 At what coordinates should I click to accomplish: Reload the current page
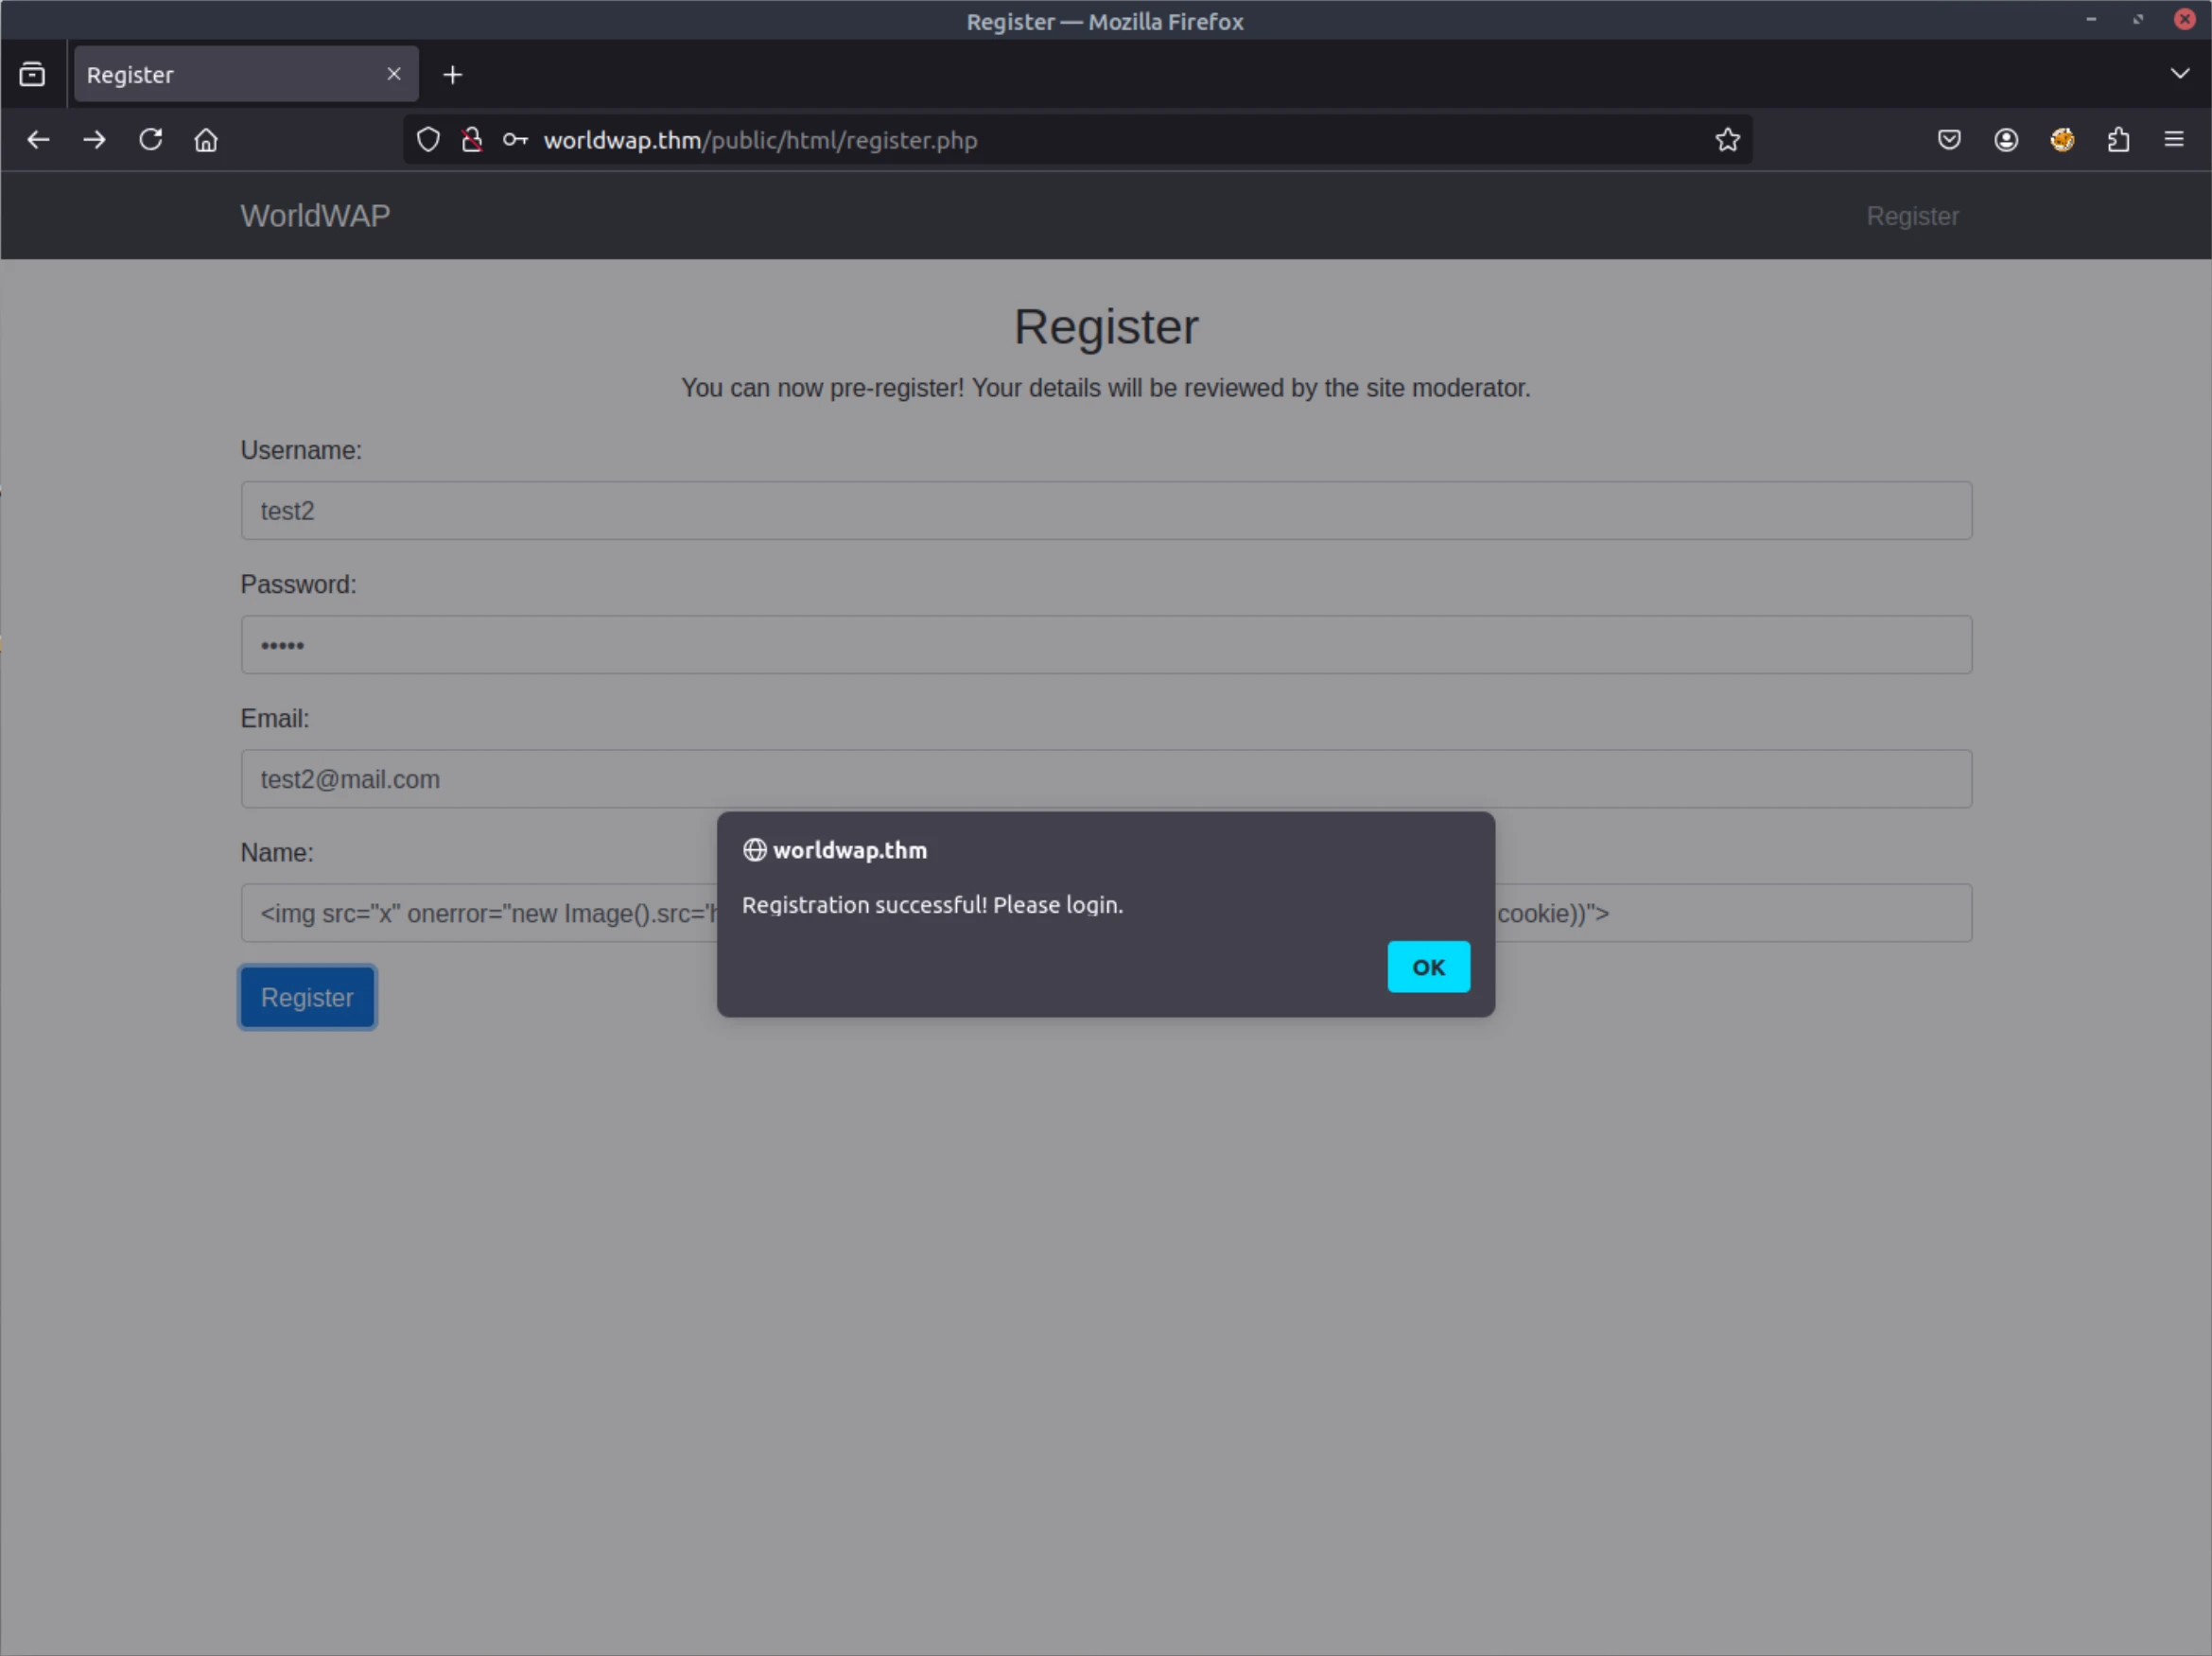pyautogui.click(x=151, y=140)
